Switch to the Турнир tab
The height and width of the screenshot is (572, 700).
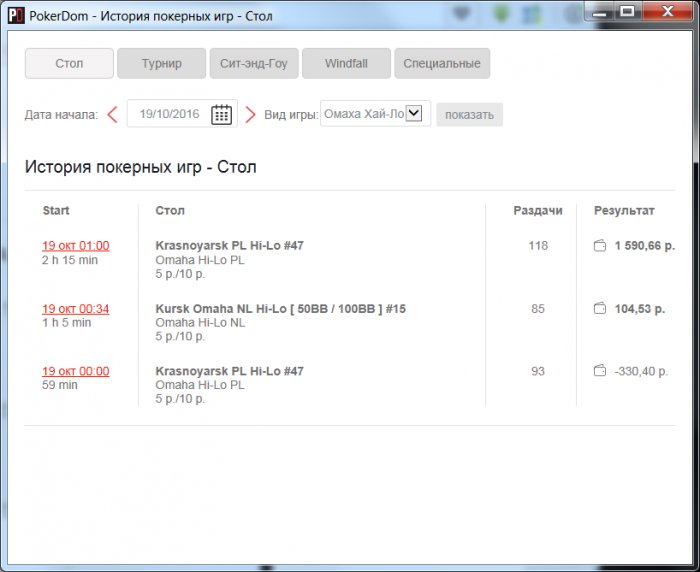click(x=162, y=63)
